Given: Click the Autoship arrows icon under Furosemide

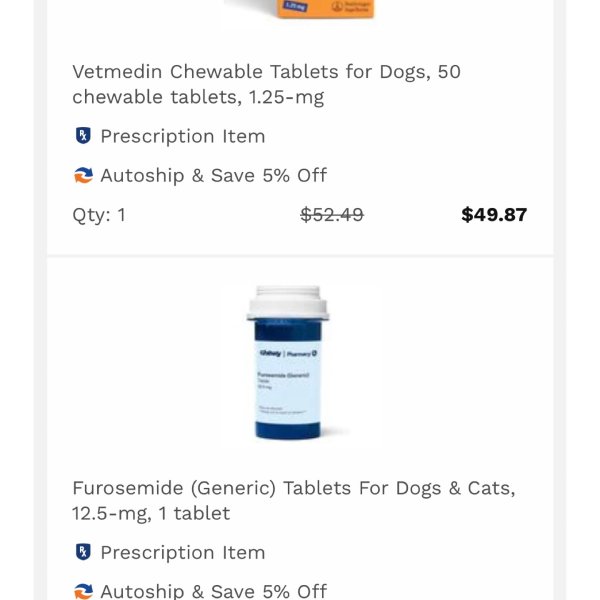Looking at the screenshot, I should pos(83,592).
